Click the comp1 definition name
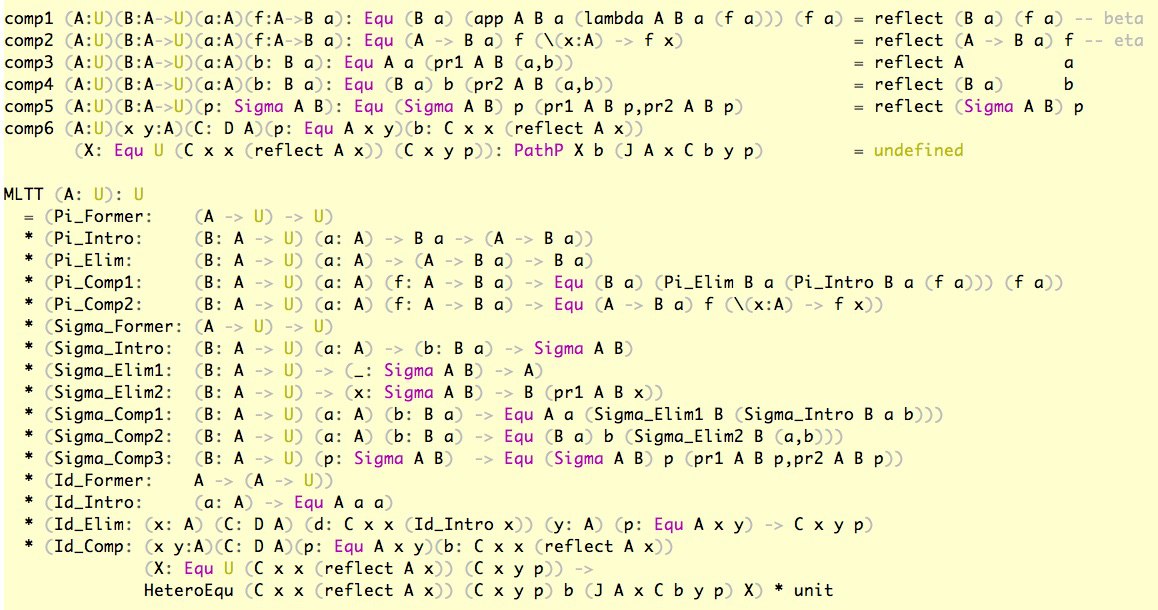 (29, 18)
